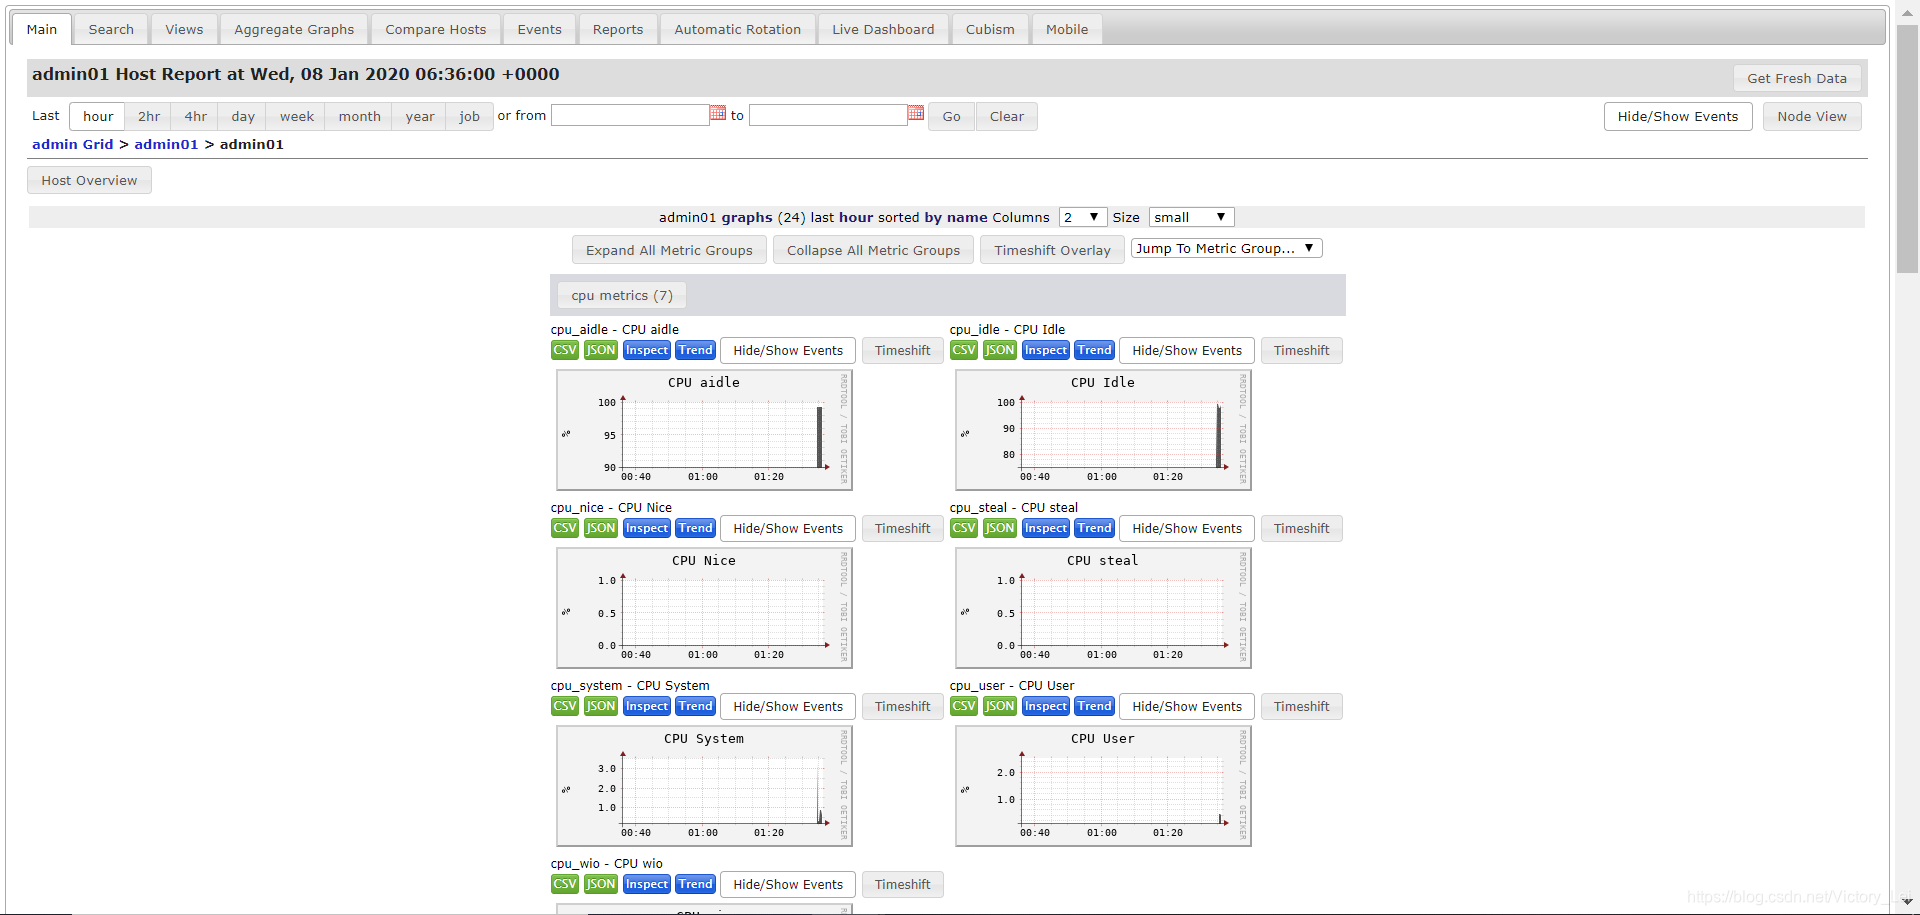Inspect the cpu_nice graph
Screen dimensions: 1920x915
pos(647,528)
